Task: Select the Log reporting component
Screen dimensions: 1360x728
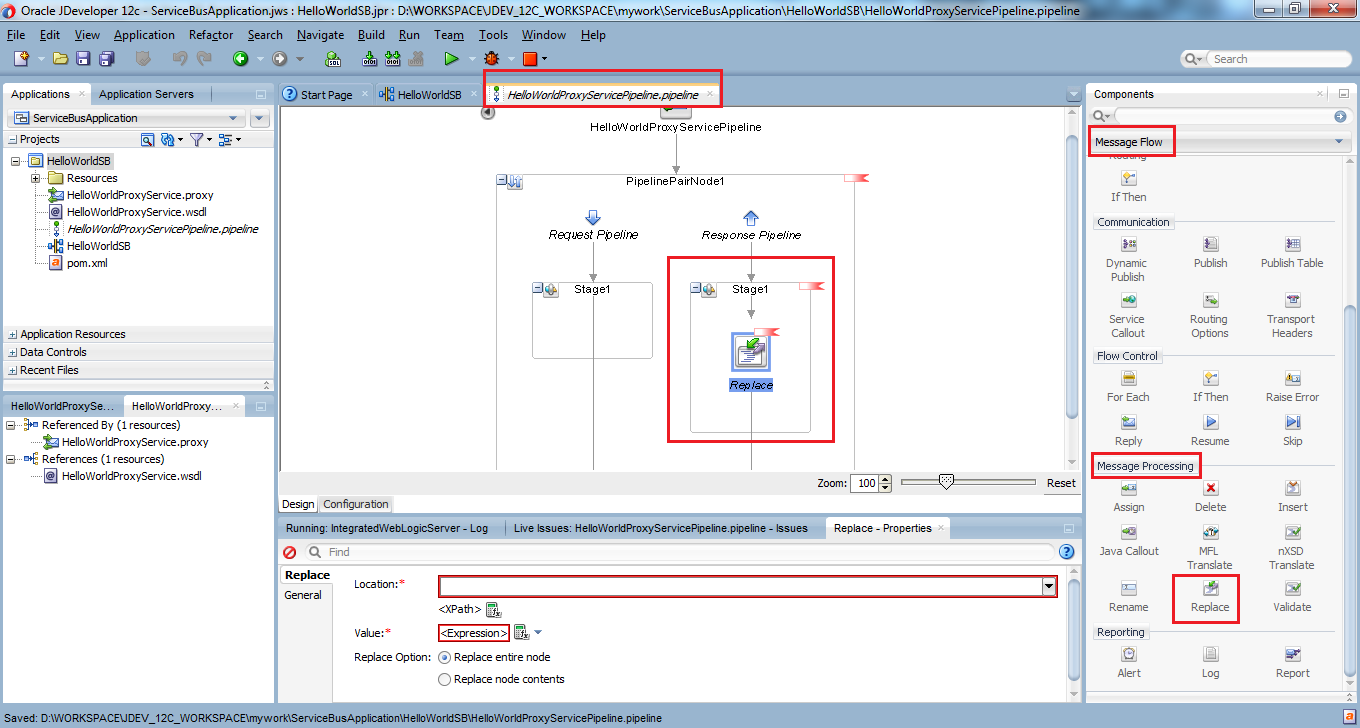Action: click(x=1210, y=662)
